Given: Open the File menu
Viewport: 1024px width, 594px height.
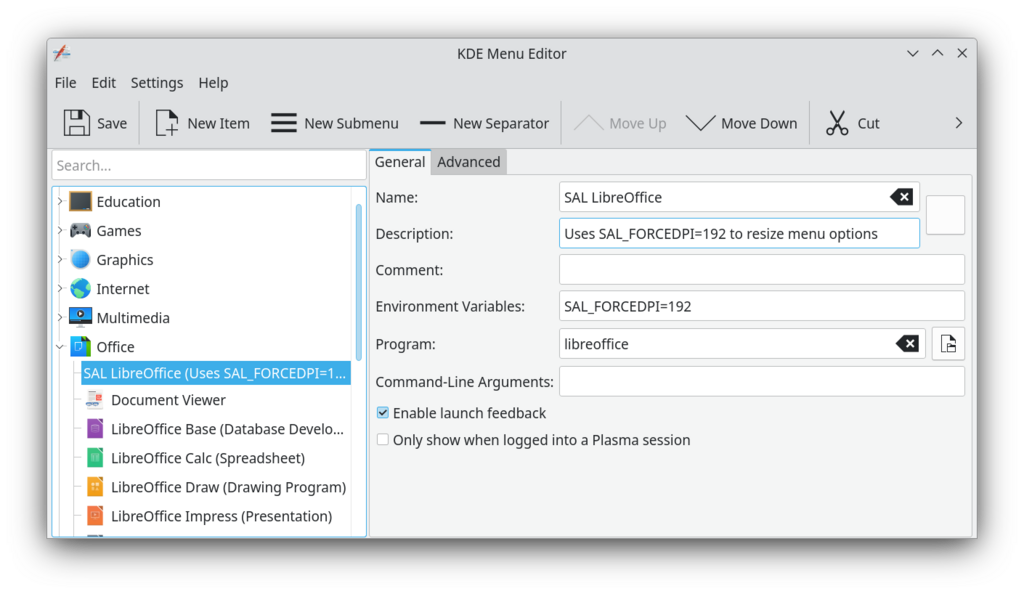Looking at the screenshot, I should click(x=65, y=83).
